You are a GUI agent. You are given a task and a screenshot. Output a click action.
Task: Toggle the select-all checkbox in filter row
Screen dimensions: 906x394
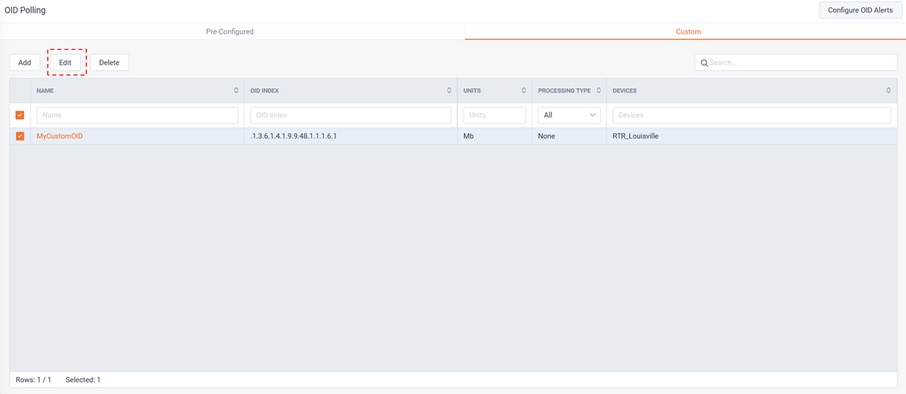[x=20, y=115]
